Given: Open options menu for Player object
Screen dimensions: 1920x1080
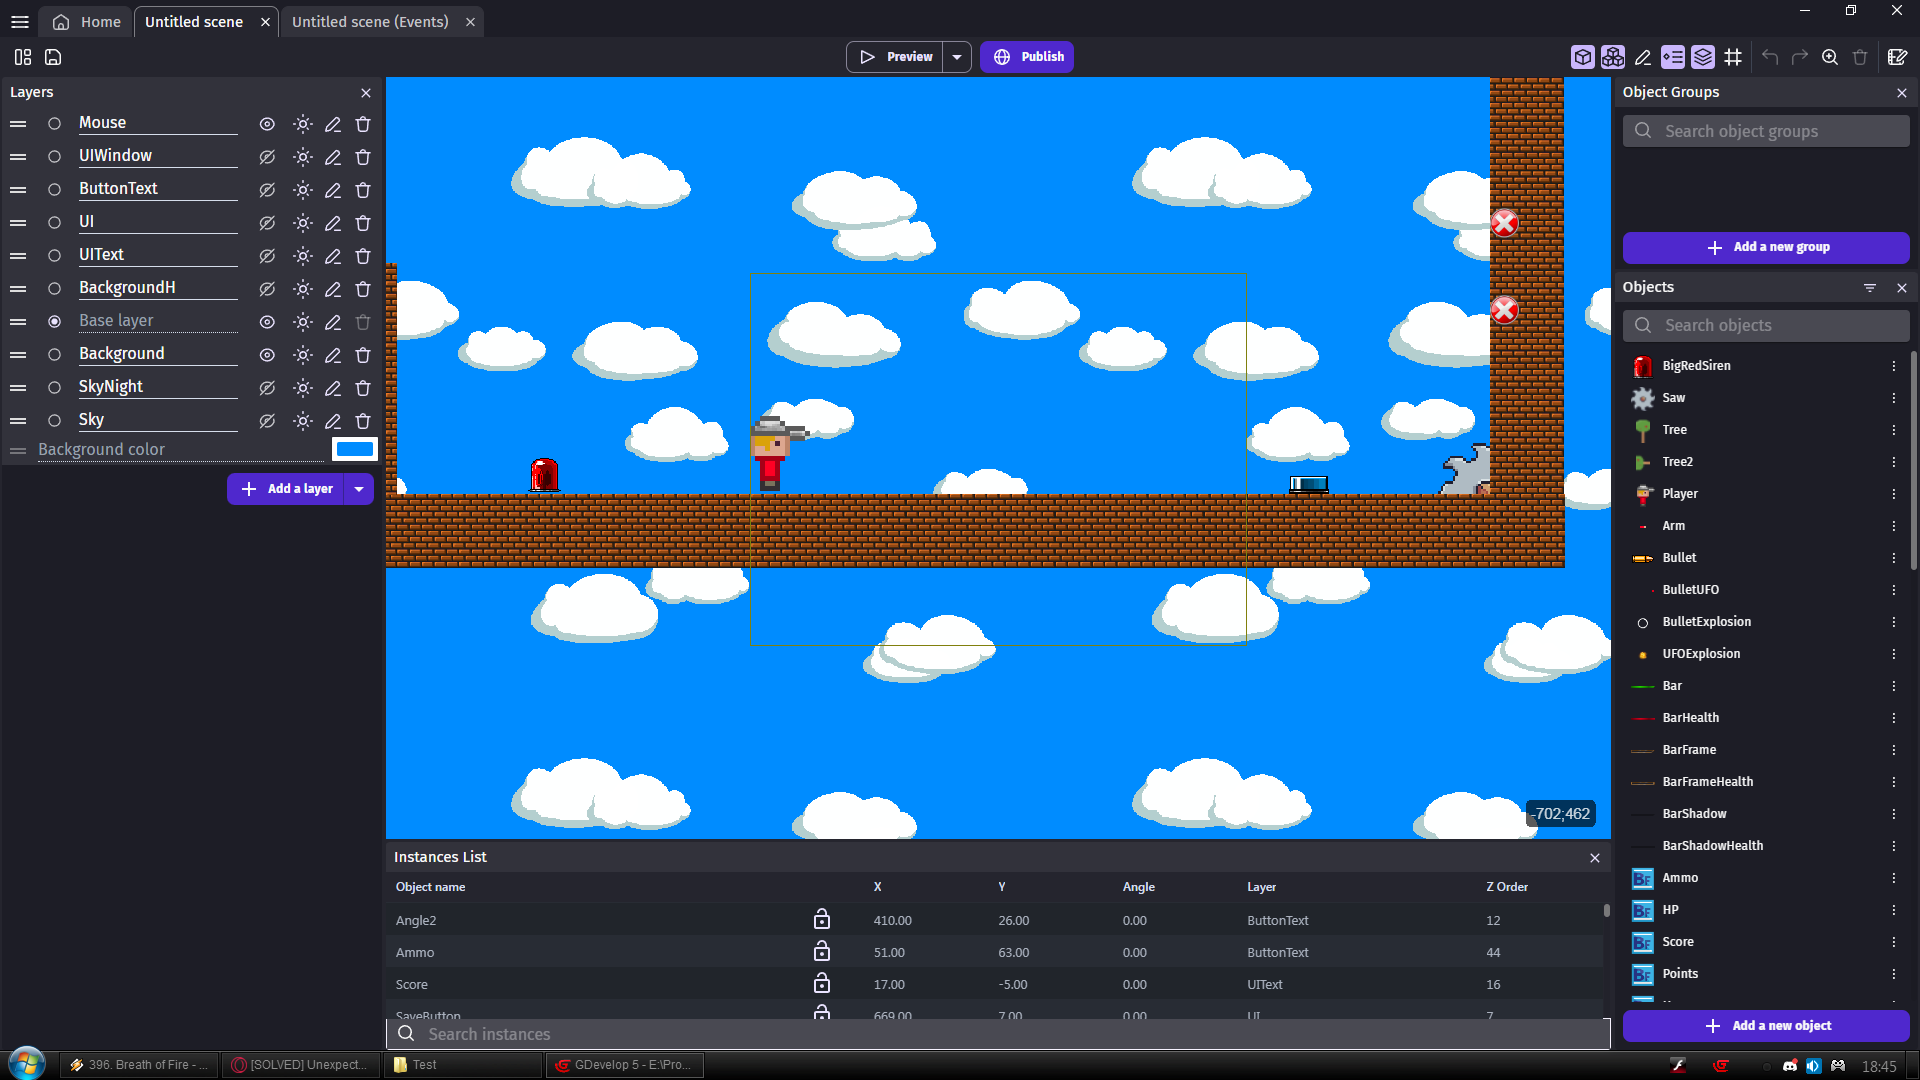Looking at the screenshot, I should click(1893, 494).
